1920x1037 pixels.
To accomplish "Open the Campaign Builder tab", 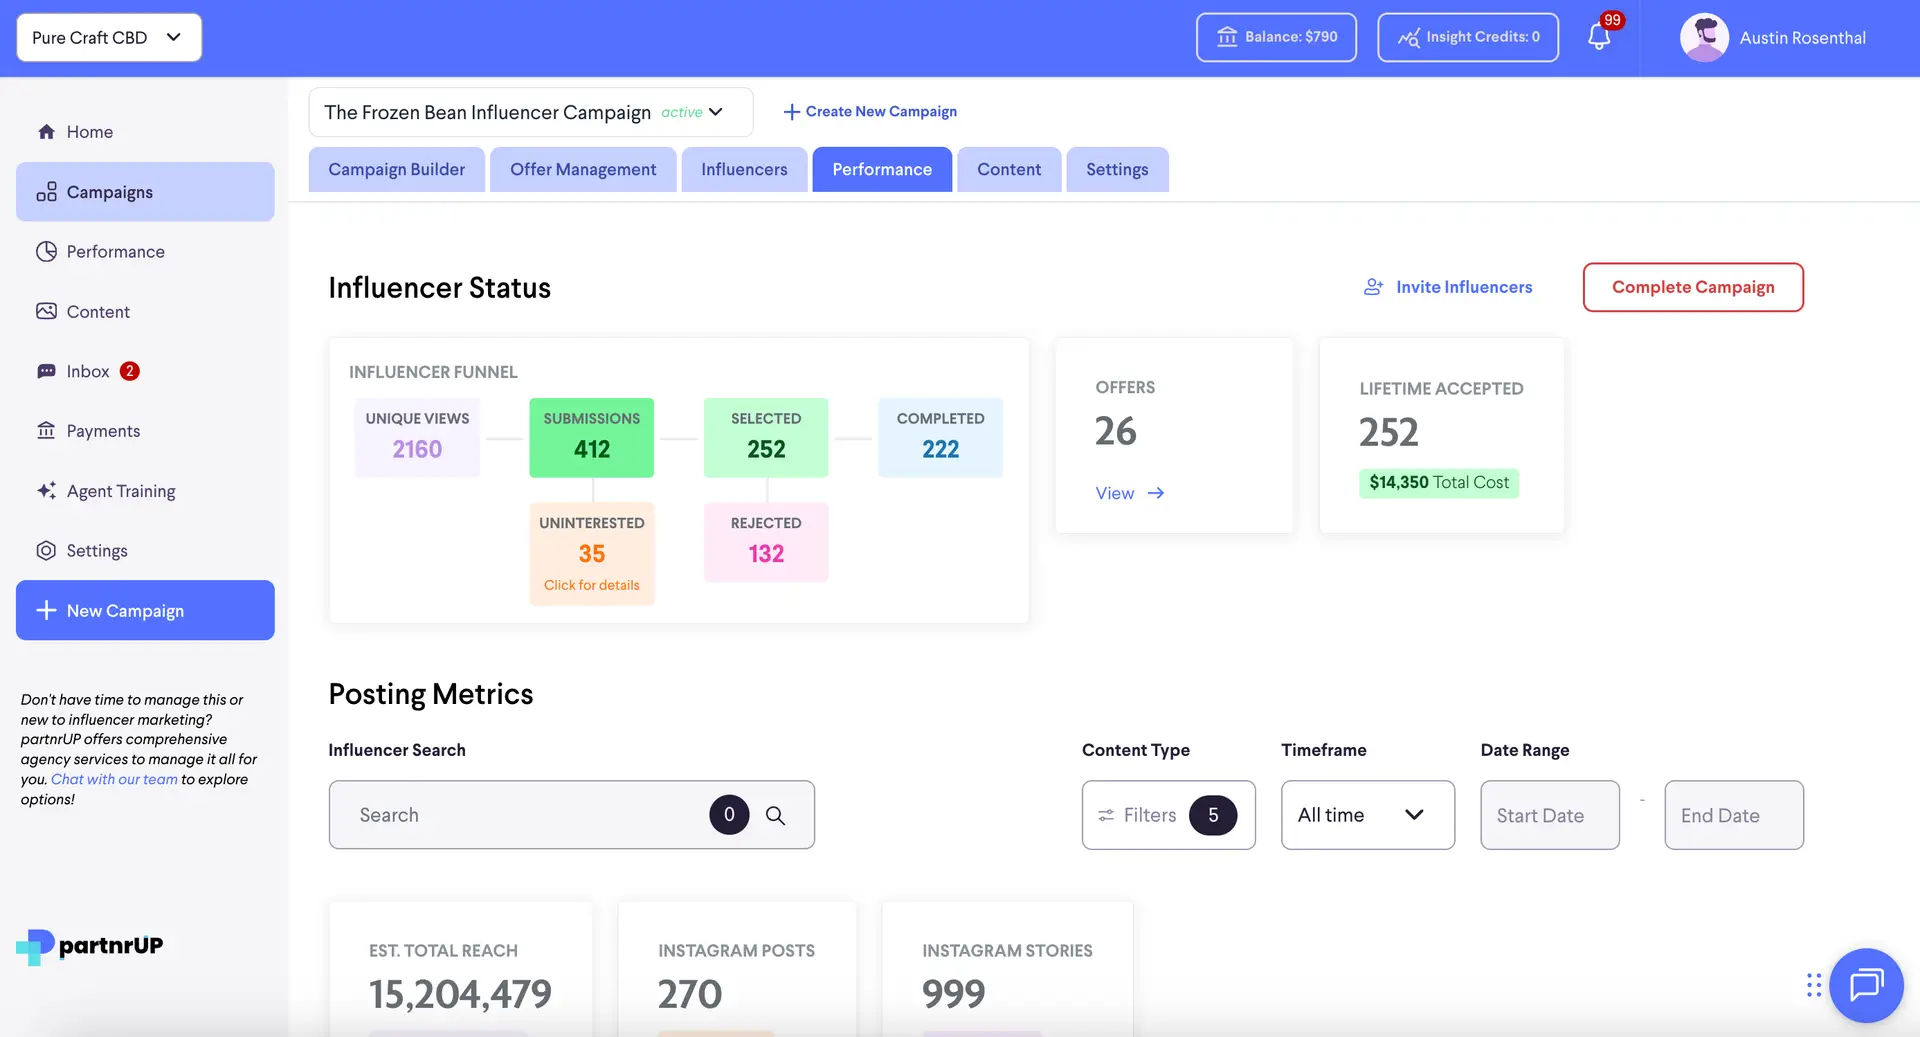I will coord(396,169).
